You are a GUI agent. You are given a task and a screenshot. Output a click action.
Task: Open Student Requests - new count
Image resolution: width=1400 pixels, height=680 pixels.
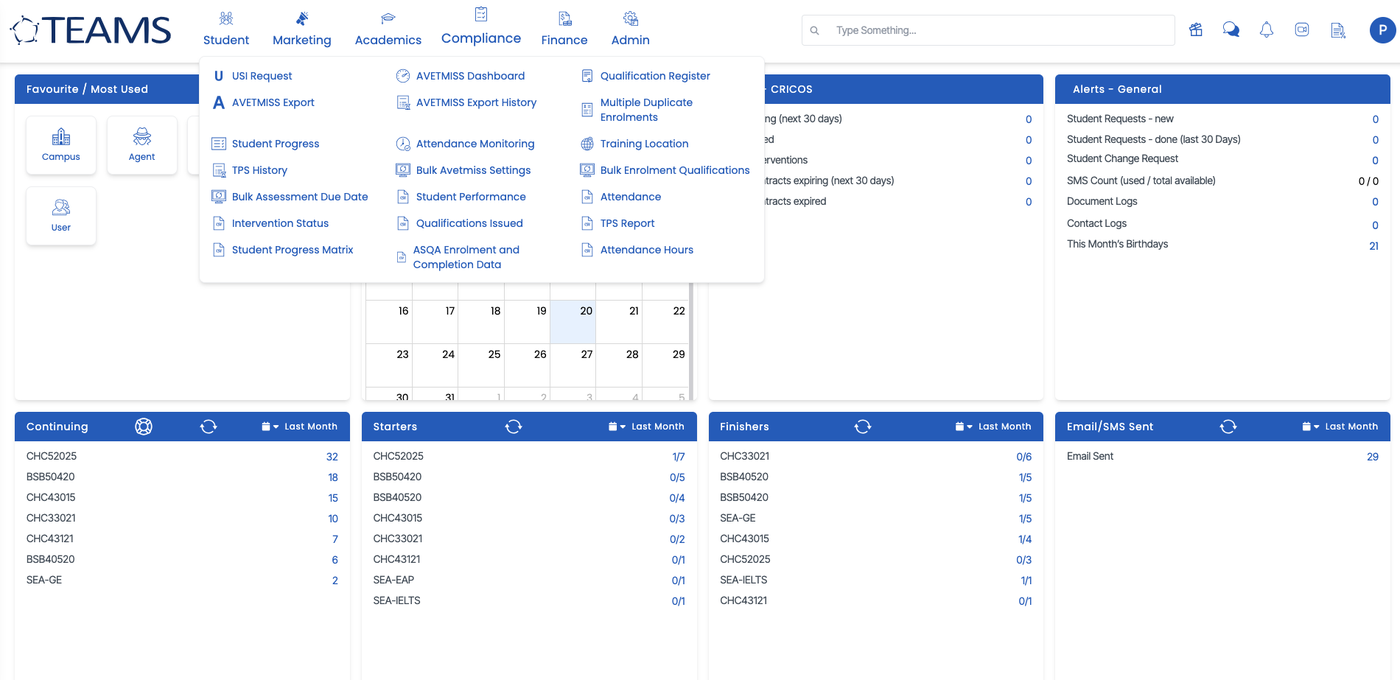[1376, 120]
